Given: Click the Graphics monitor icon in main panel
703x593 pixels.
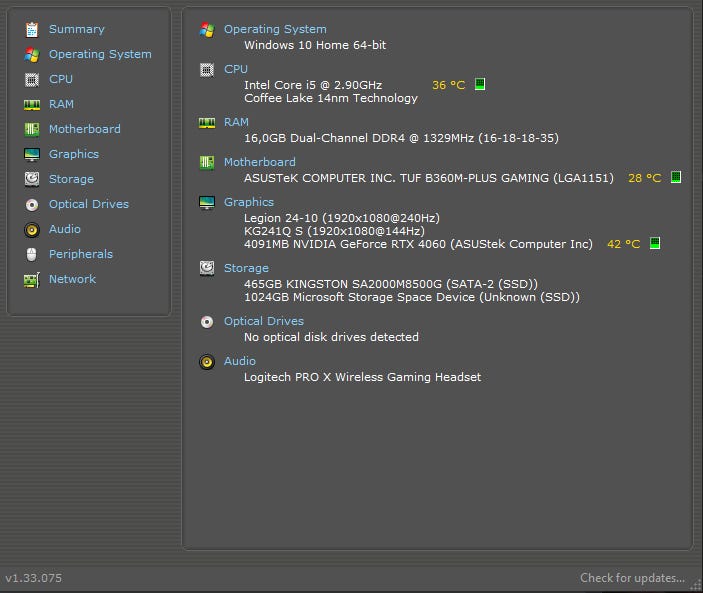Looking at the screenshot, I should (207, 203).
